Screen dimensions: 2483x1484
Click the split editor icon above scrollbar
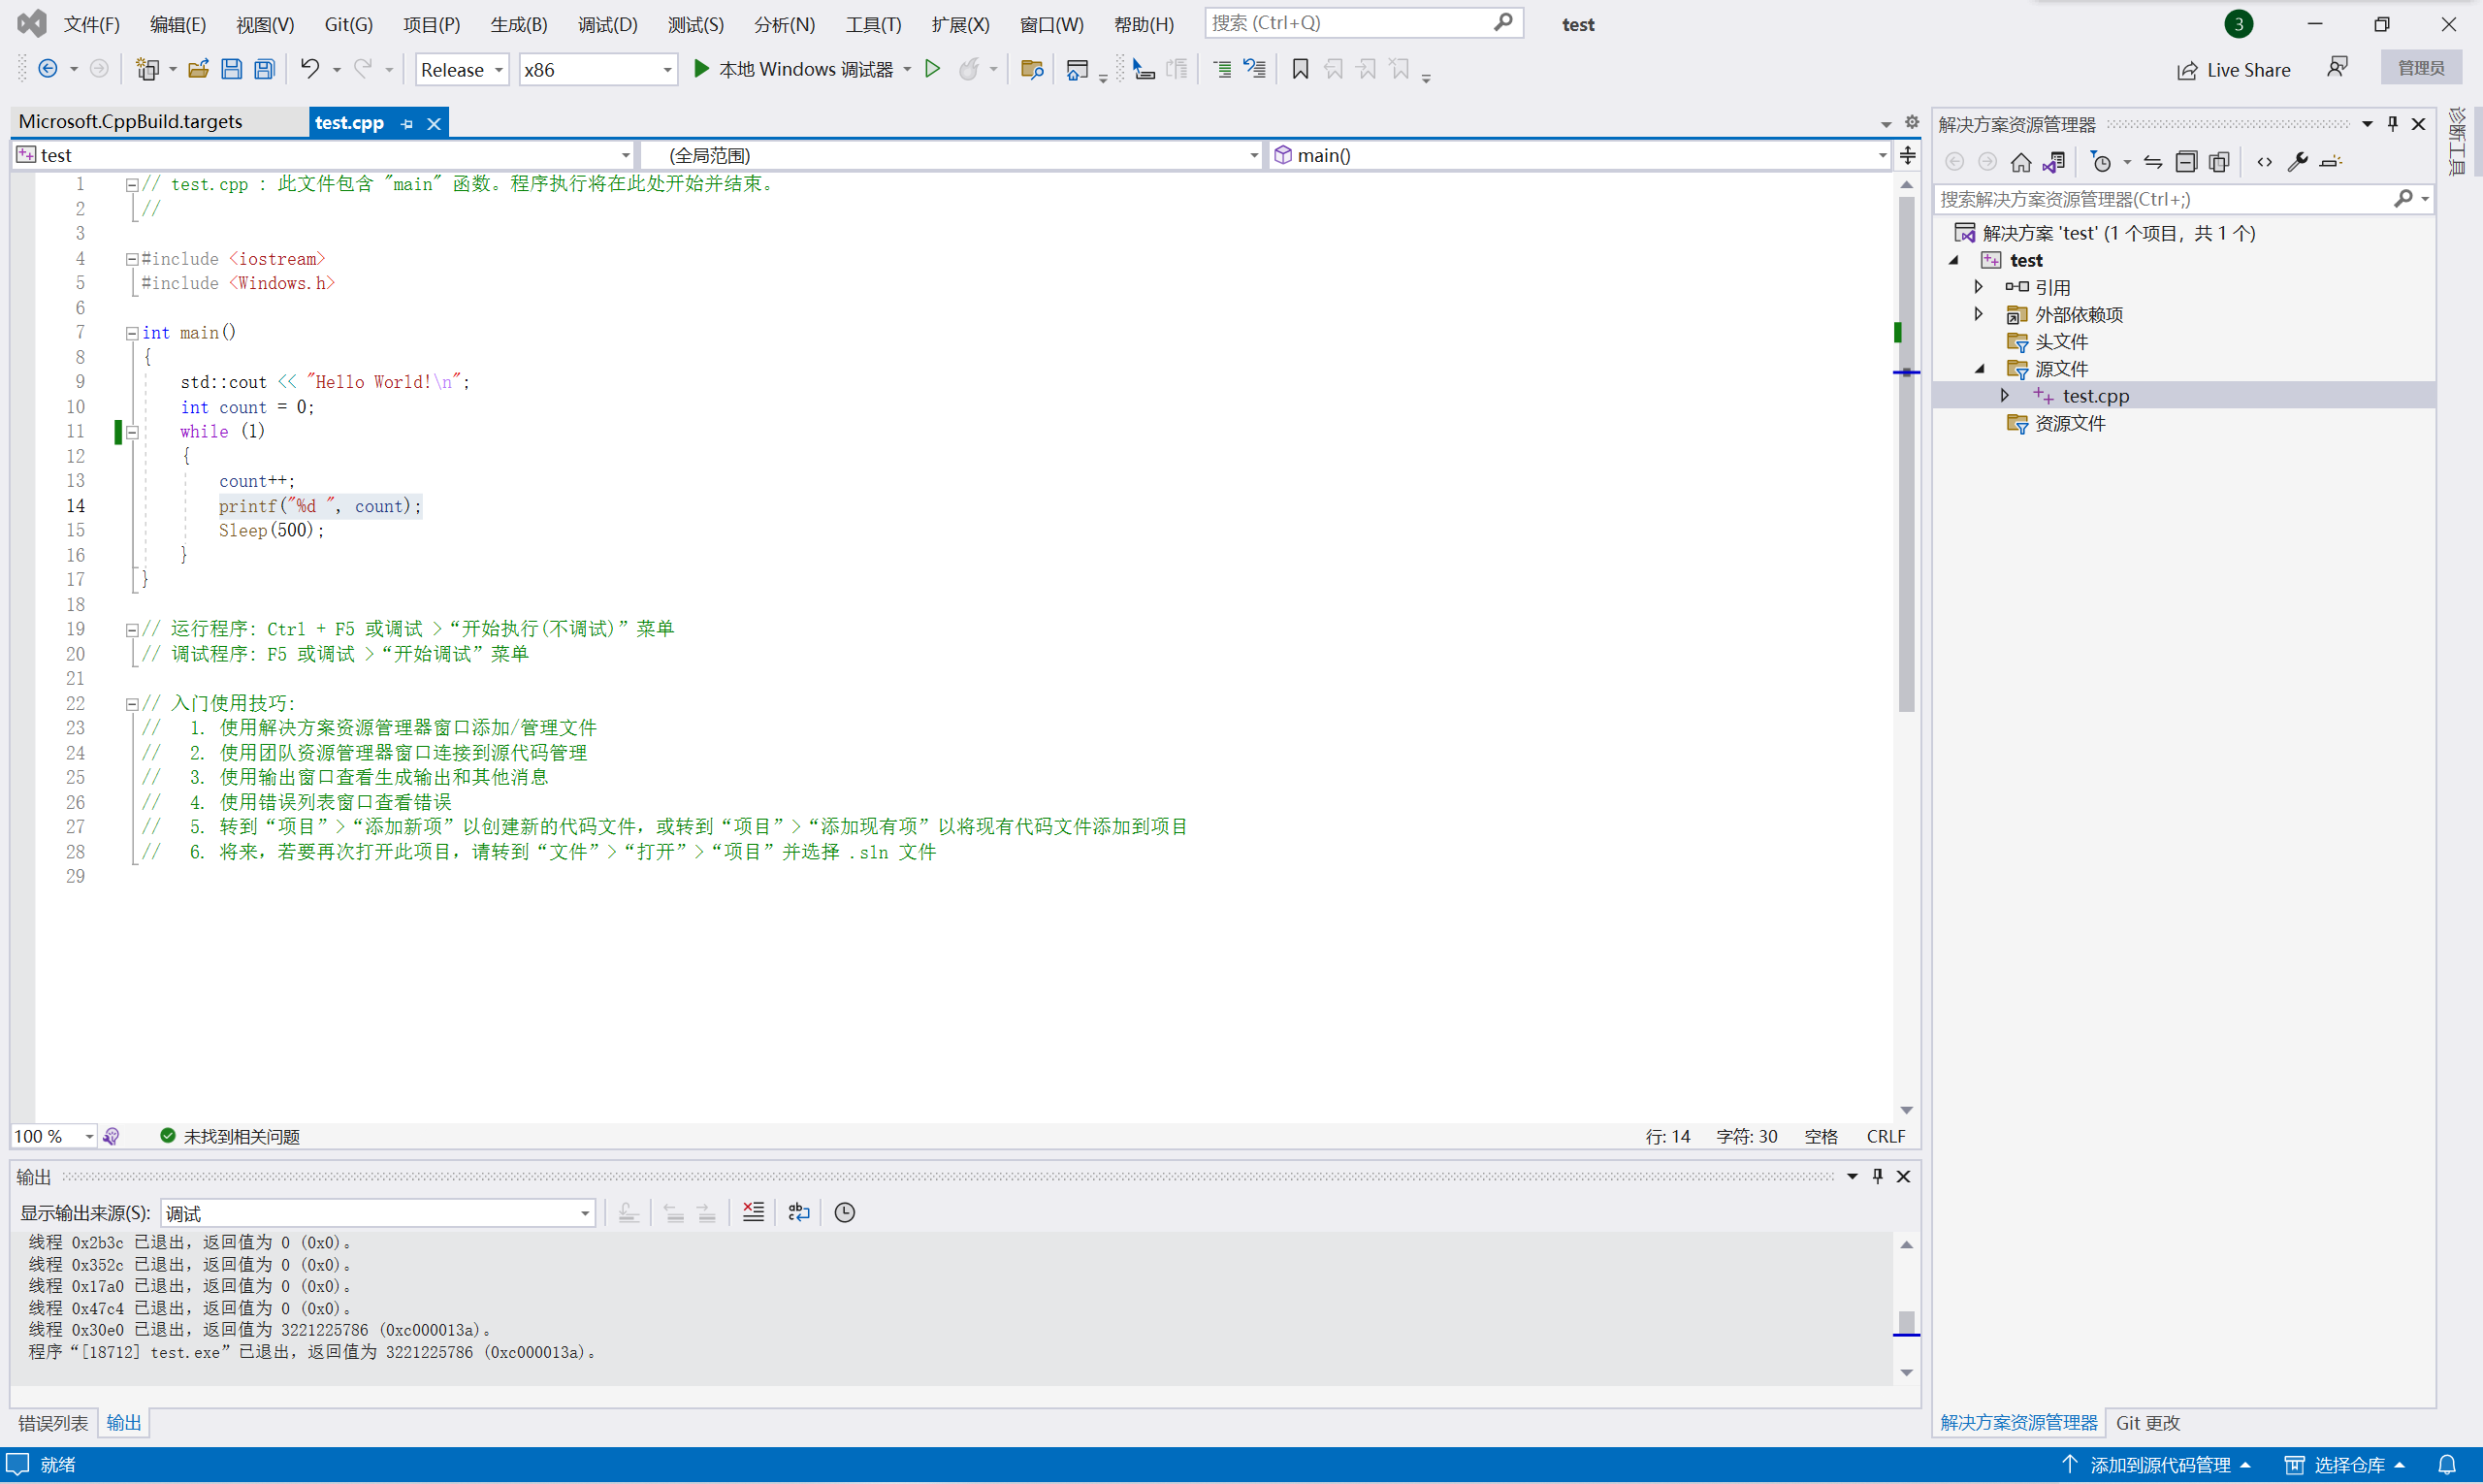coord(1907,155)
